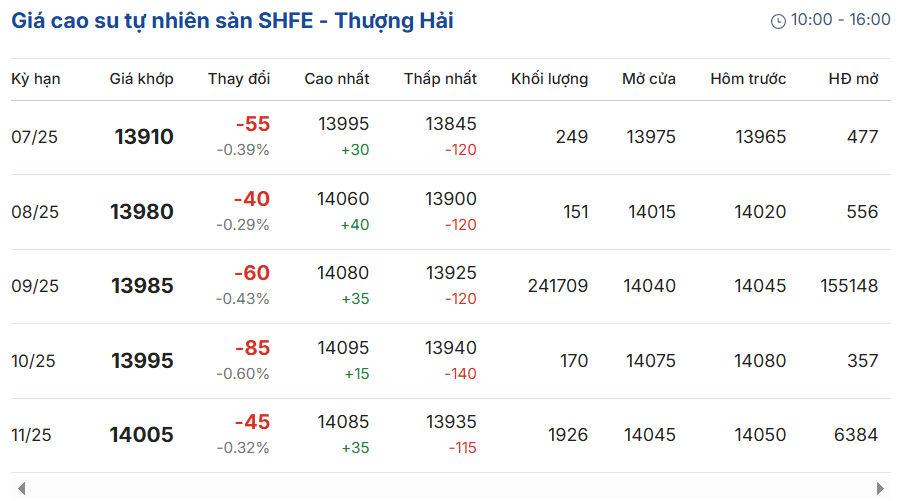Click the -85 change value for 10/25
This screenshot has height=501, width=905.
point(252,348)
